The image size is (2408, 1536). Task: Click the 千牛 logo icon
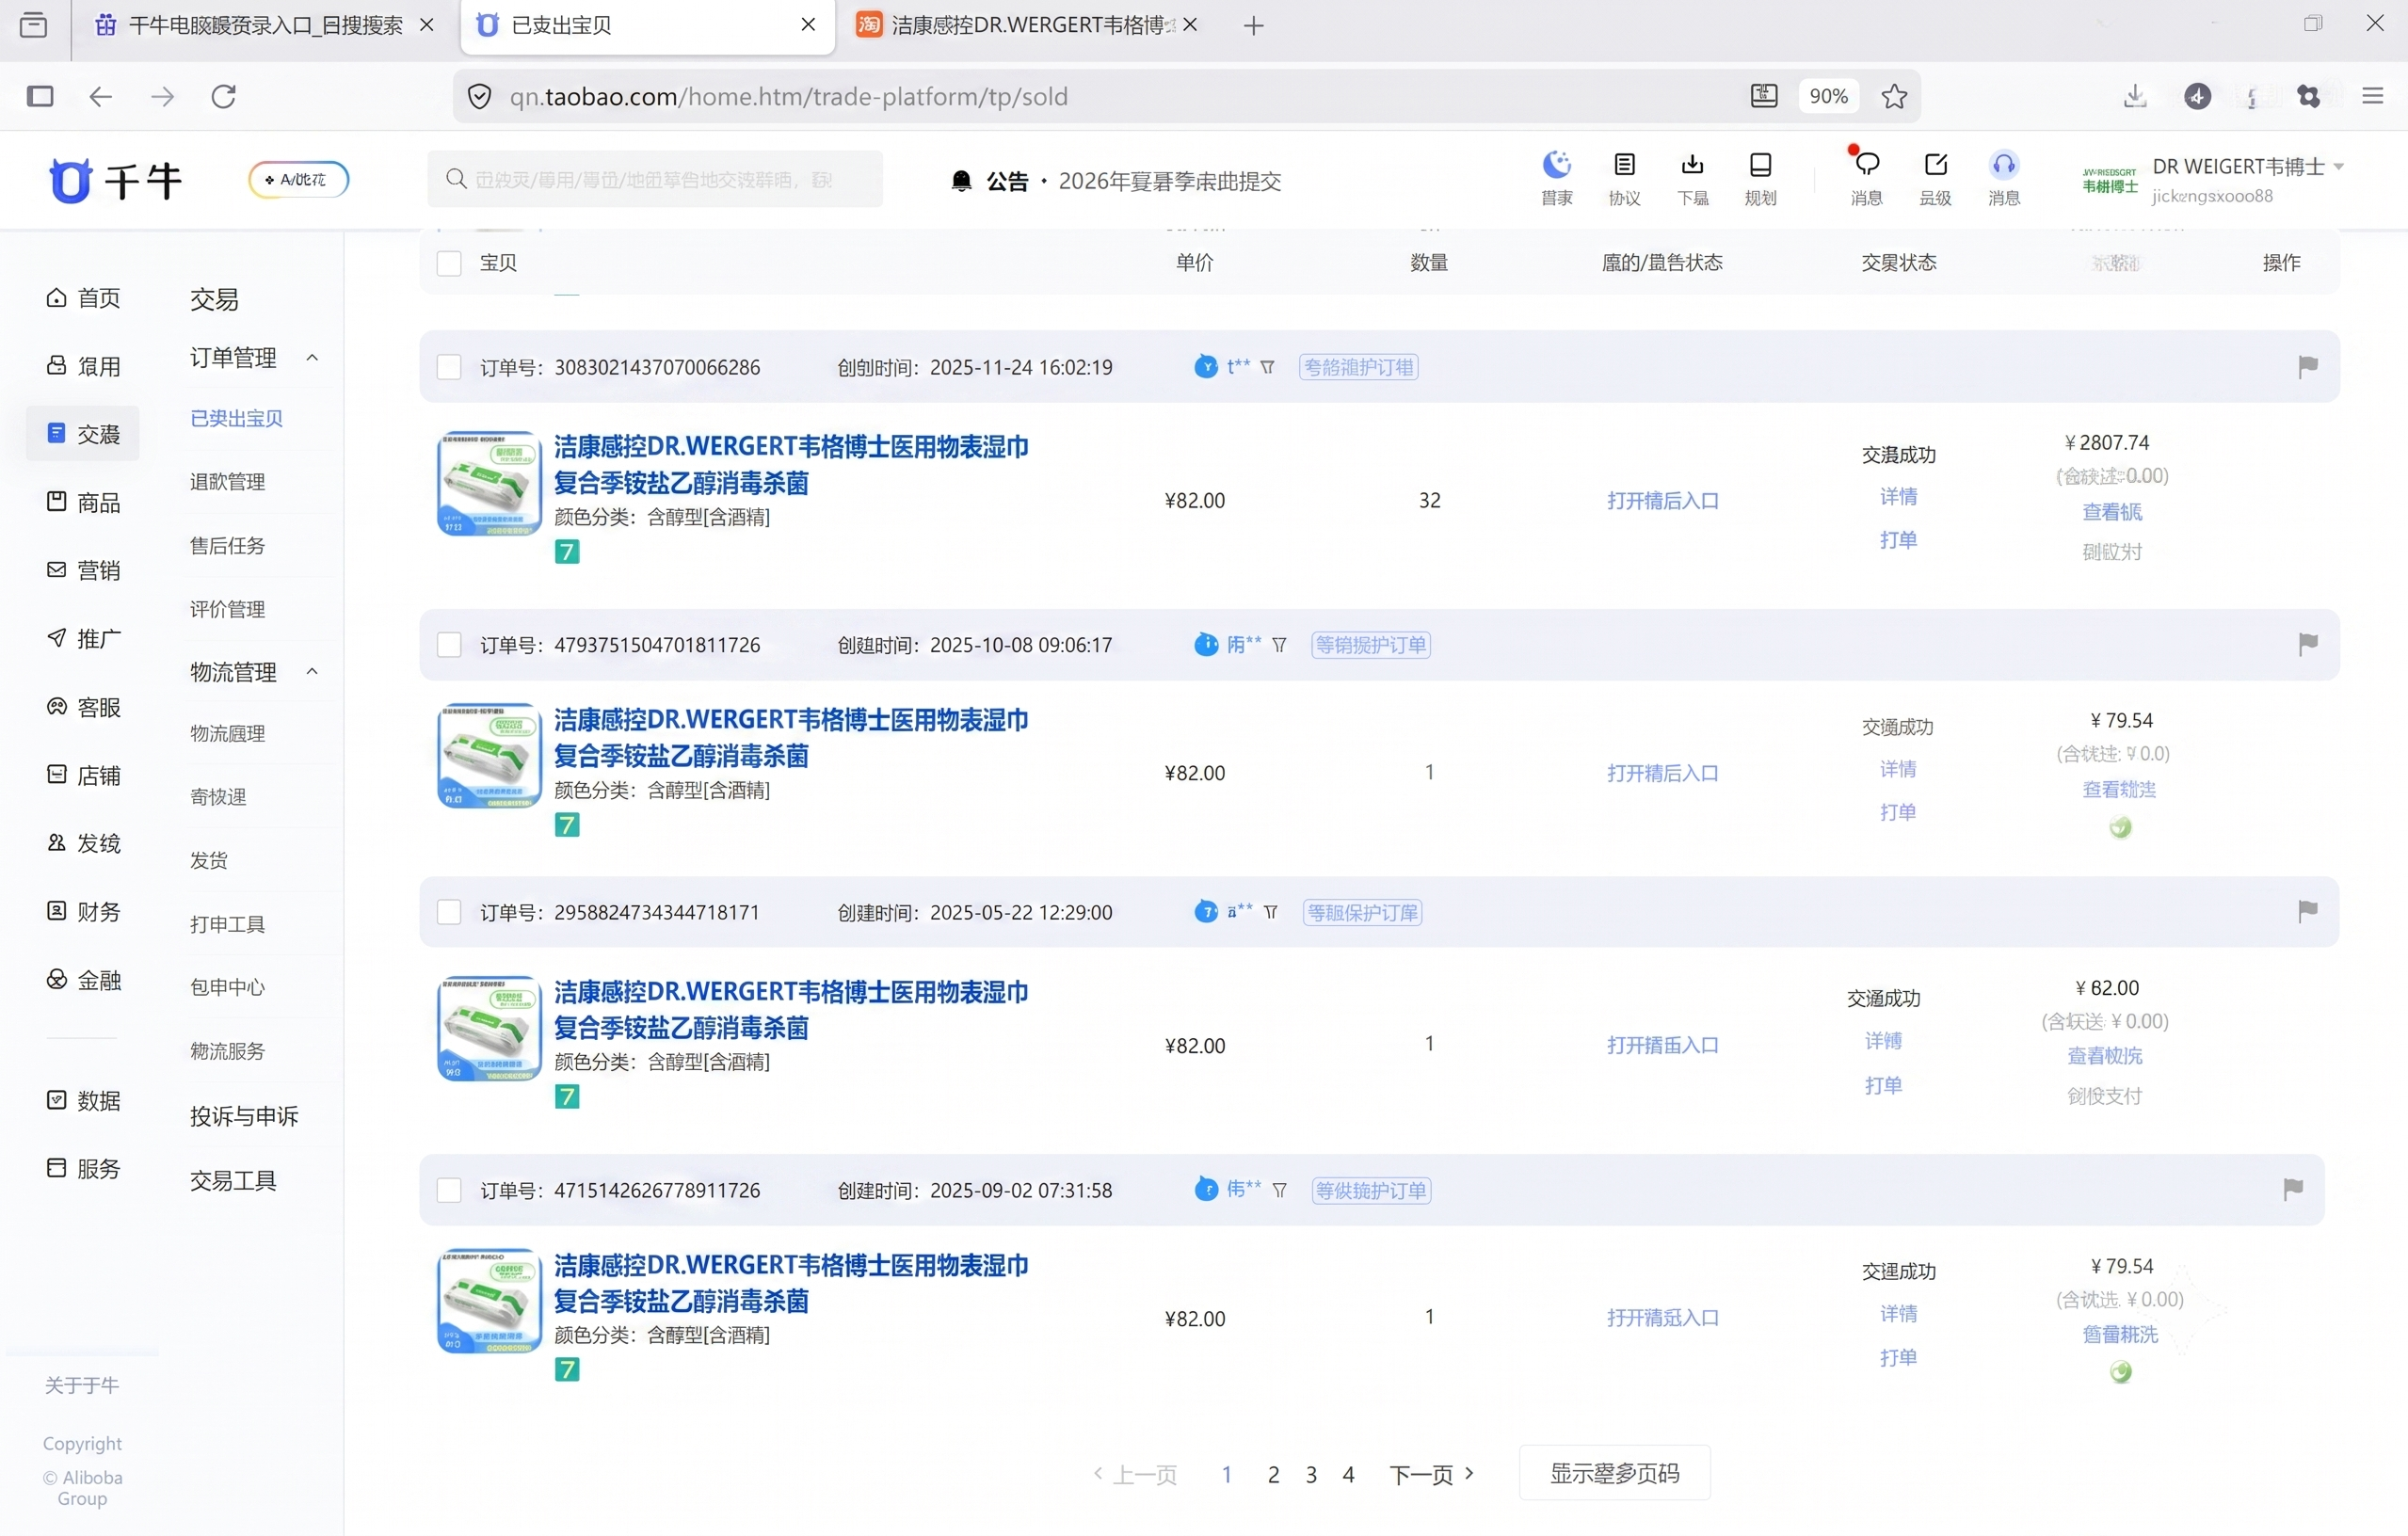pyautogui.click(x=71, y=180)
